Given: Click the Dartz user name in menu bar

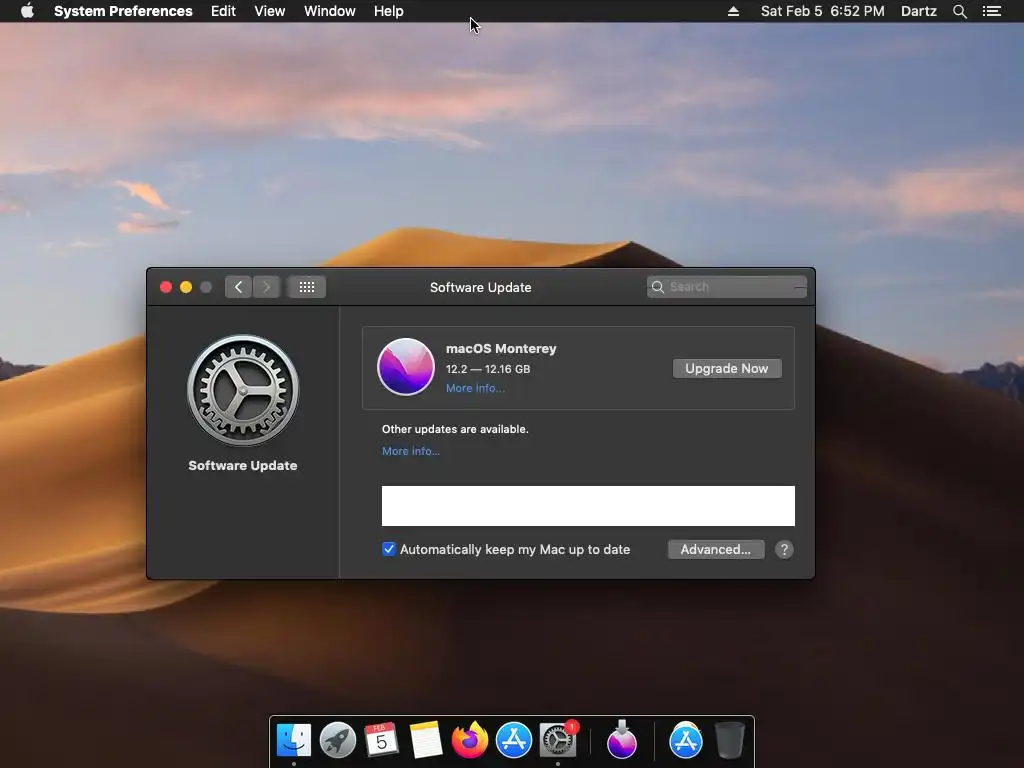Looking at the screenshot, I should (x=918, y=11).
